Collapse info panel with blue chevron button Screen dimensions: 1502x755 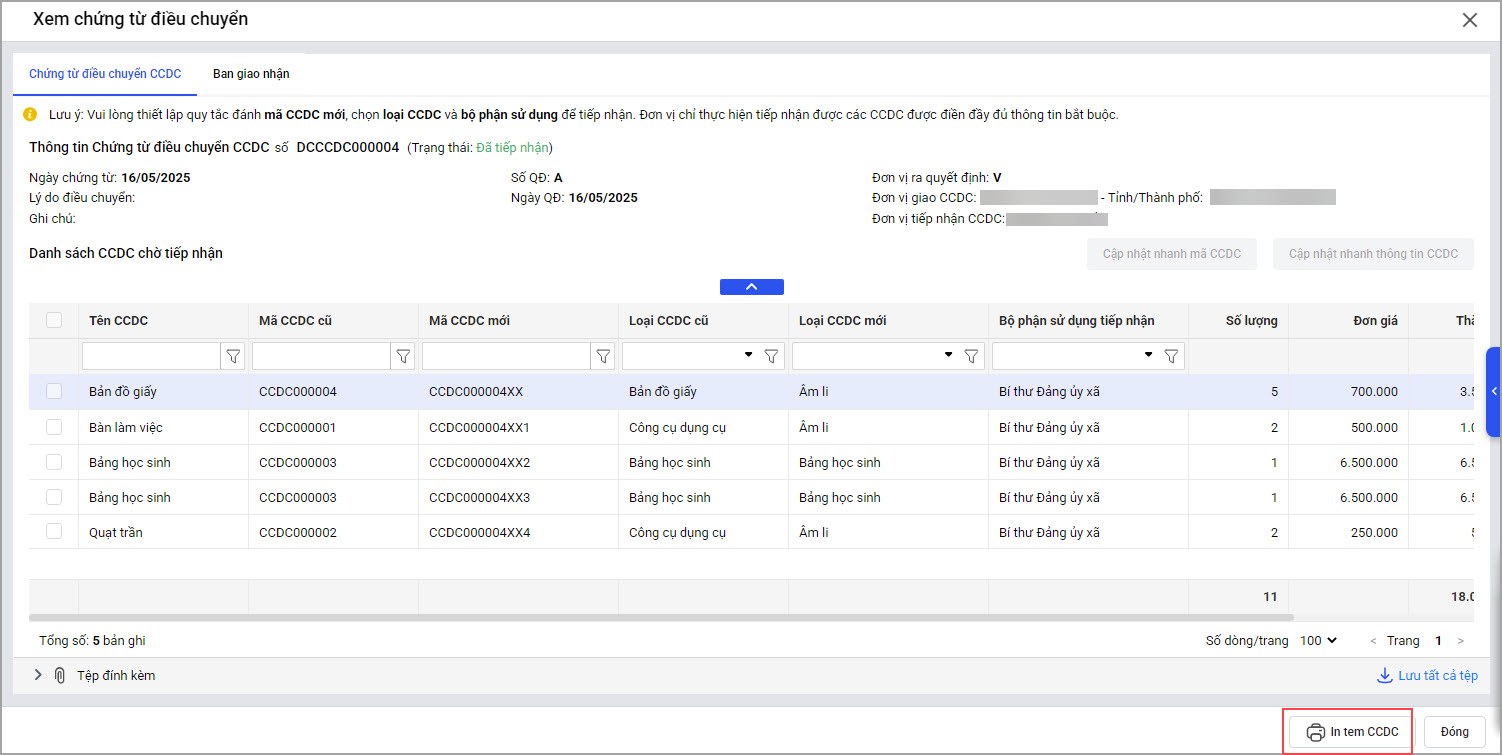[751, 287]
